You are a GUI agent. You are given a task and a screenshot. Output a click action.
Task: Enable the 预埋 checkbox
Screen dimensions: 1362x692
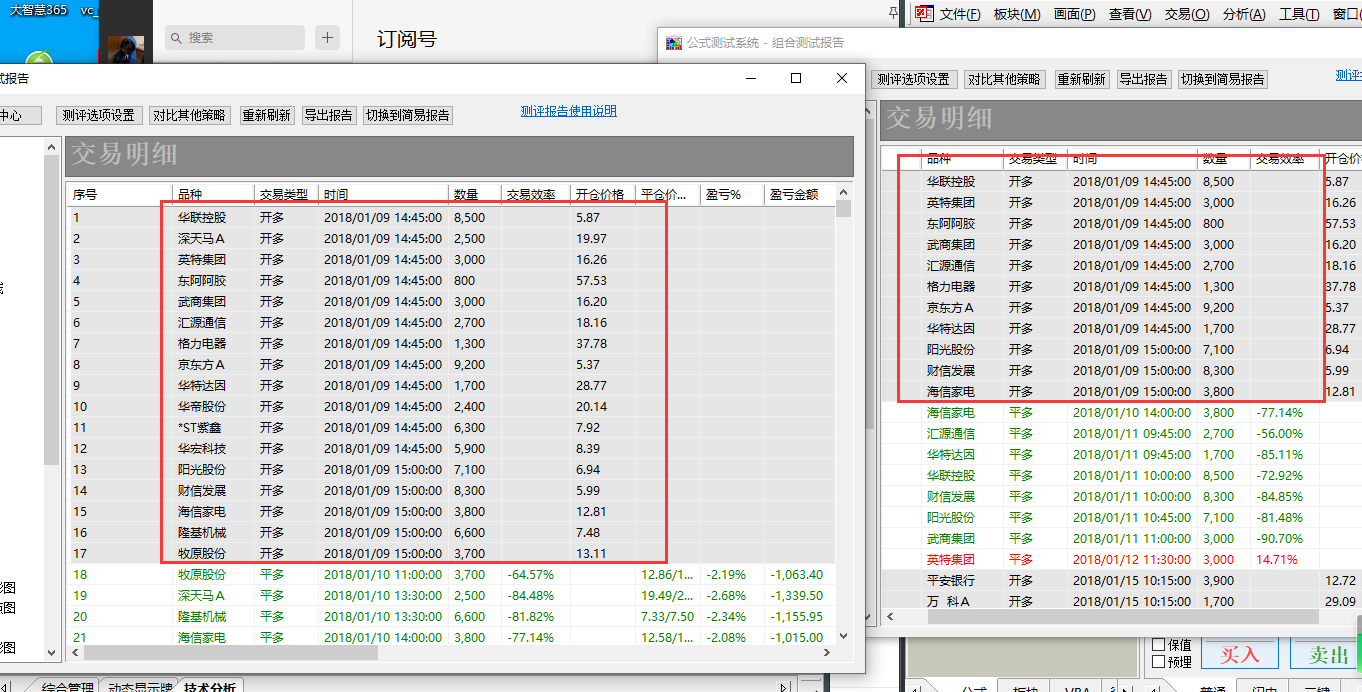tap(1159, 661)
